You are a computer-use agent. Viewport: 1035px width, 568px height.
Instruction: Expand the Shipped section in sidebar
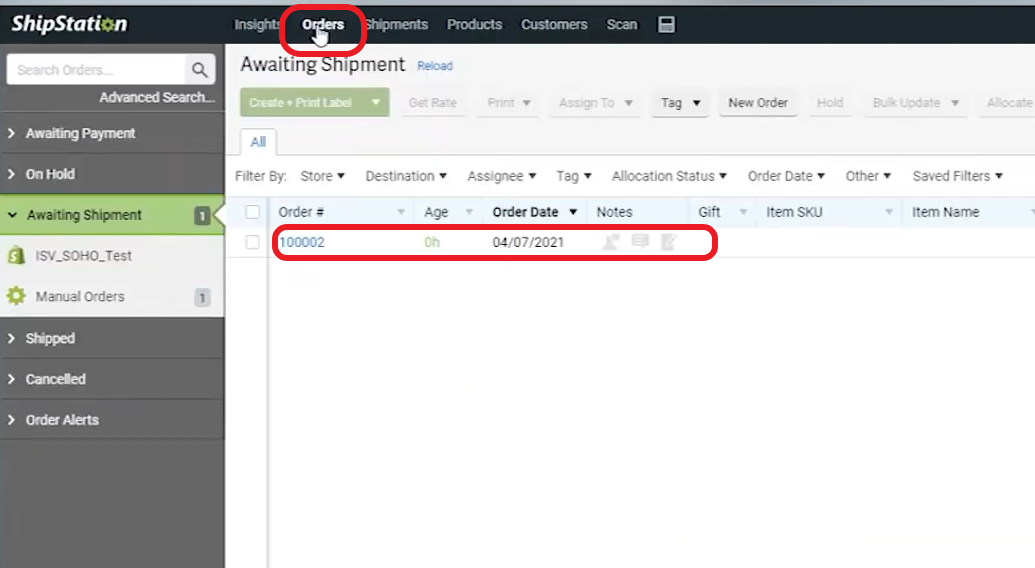(x=50, y=339)
